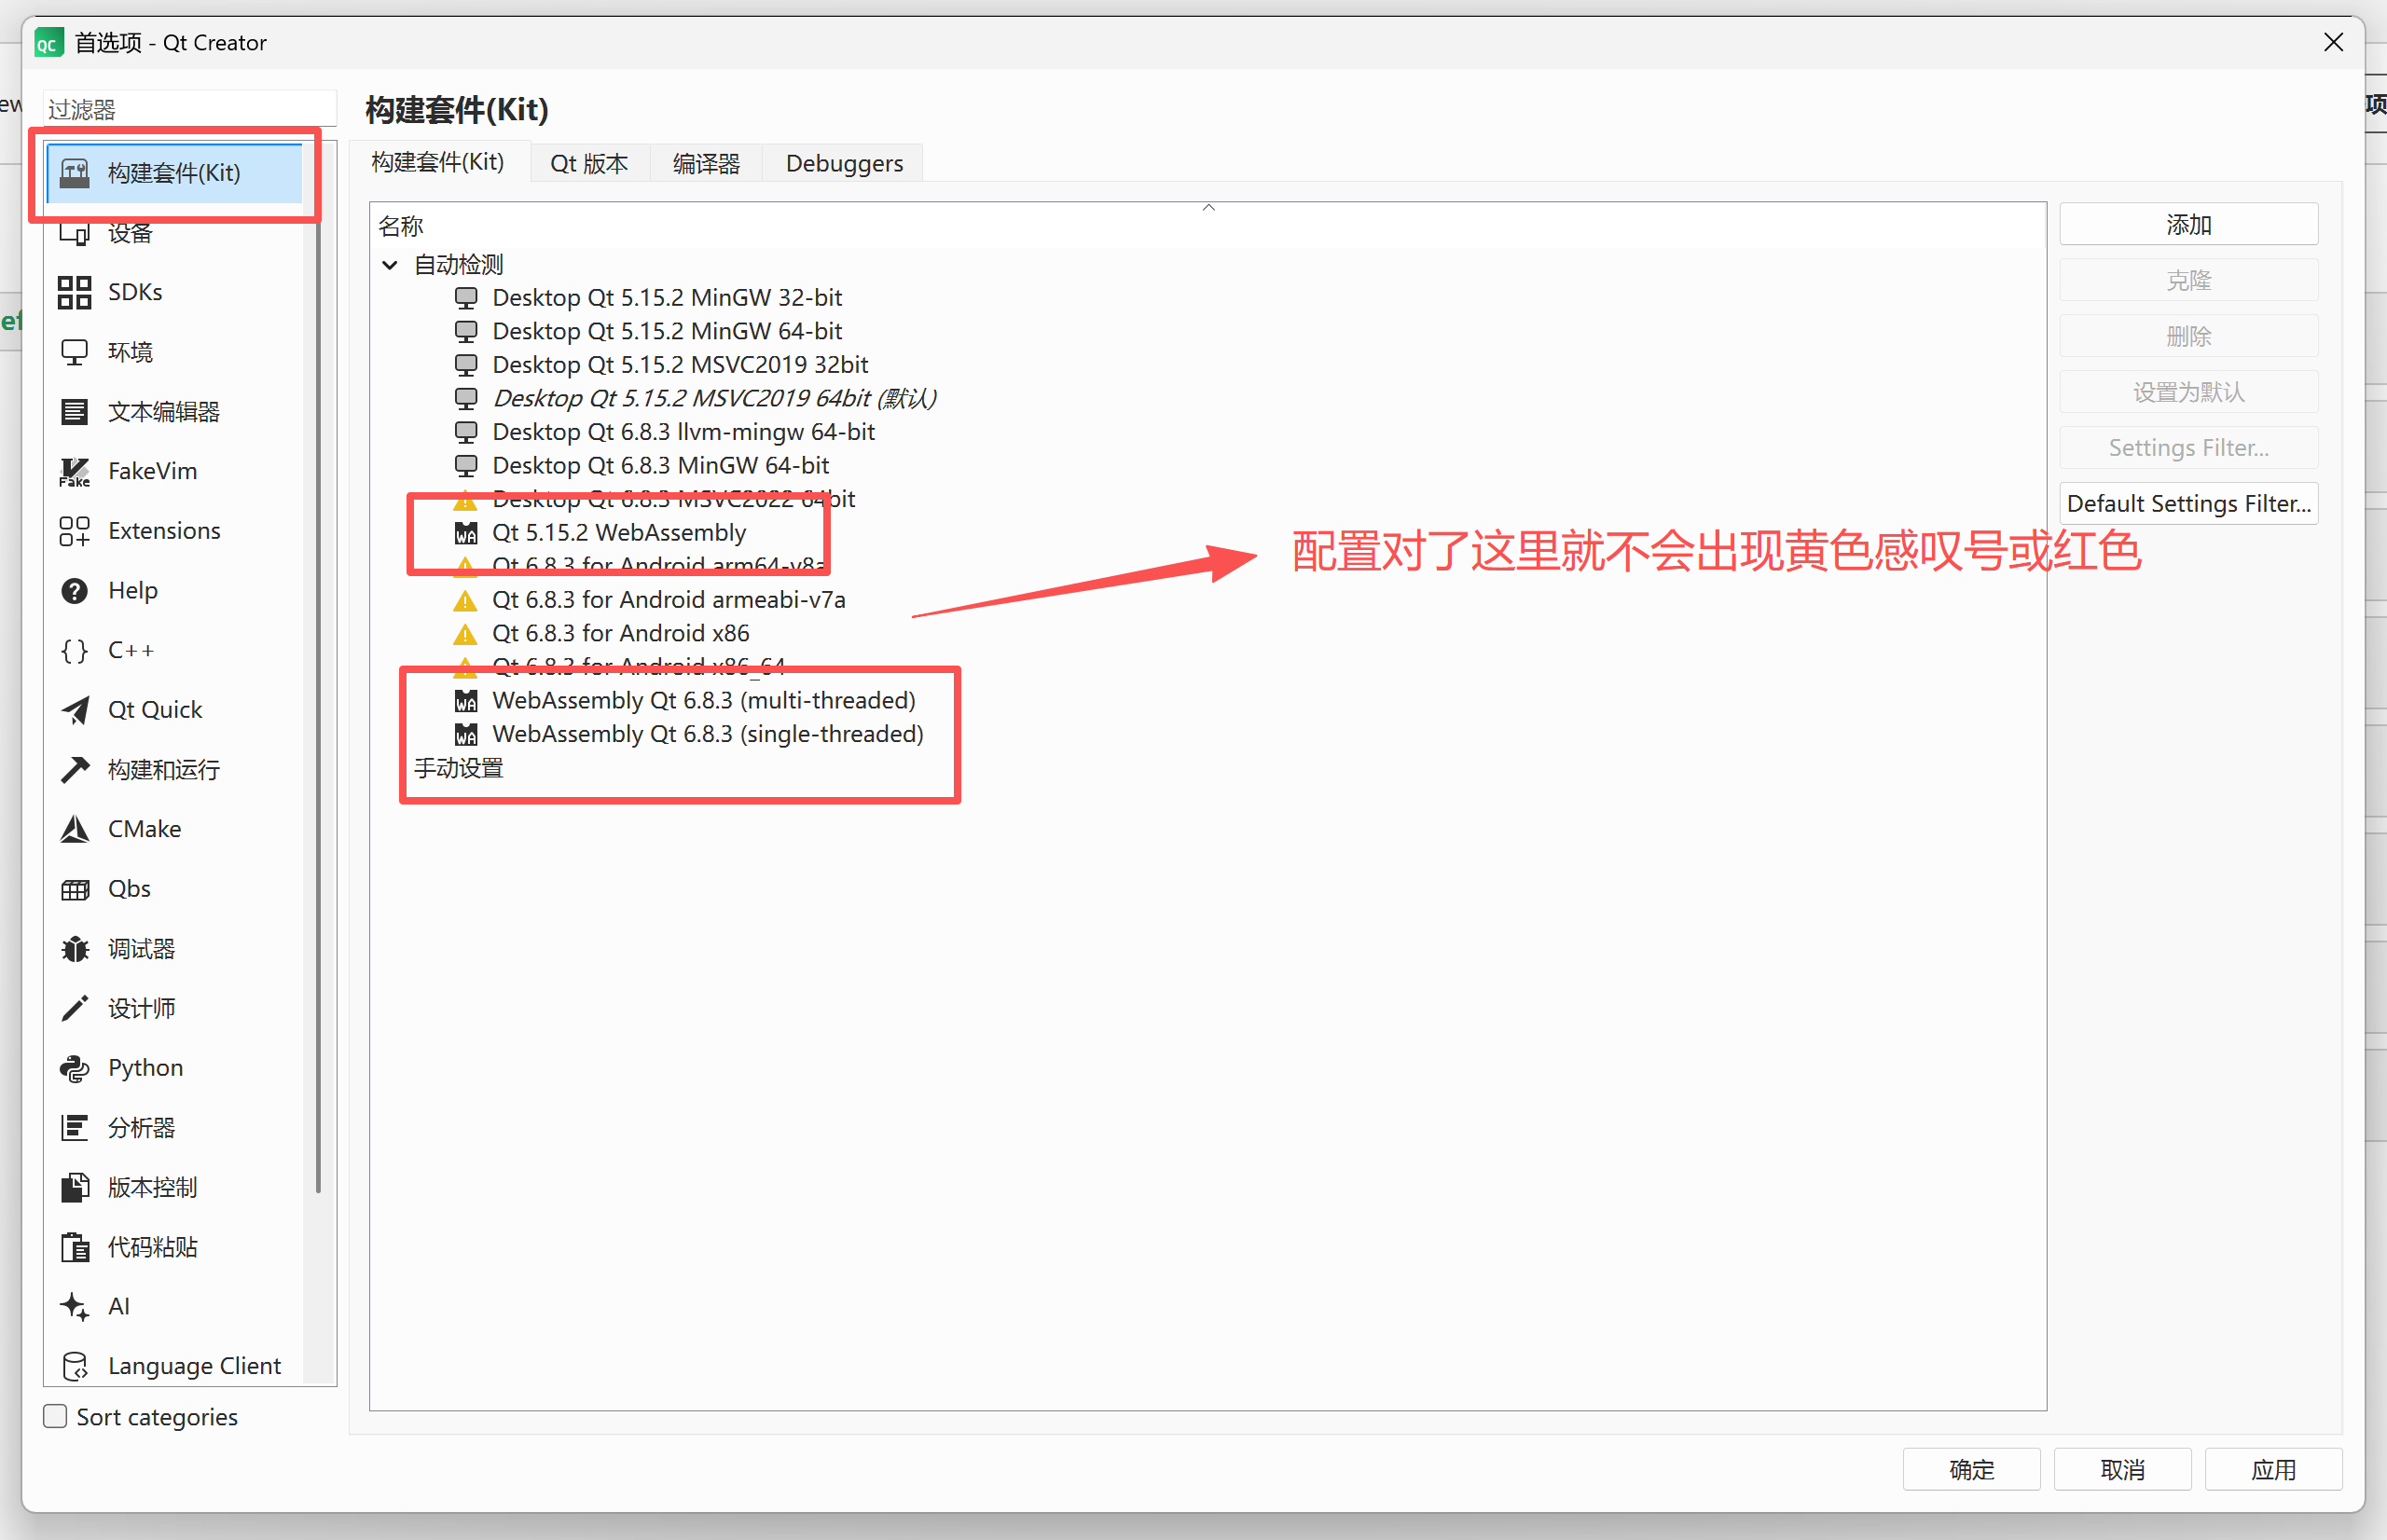Viewport: 2387px width, 1540px height.
Task: Open the 编译器 tab
Action: pyautogui.click(x=705, y=164)
